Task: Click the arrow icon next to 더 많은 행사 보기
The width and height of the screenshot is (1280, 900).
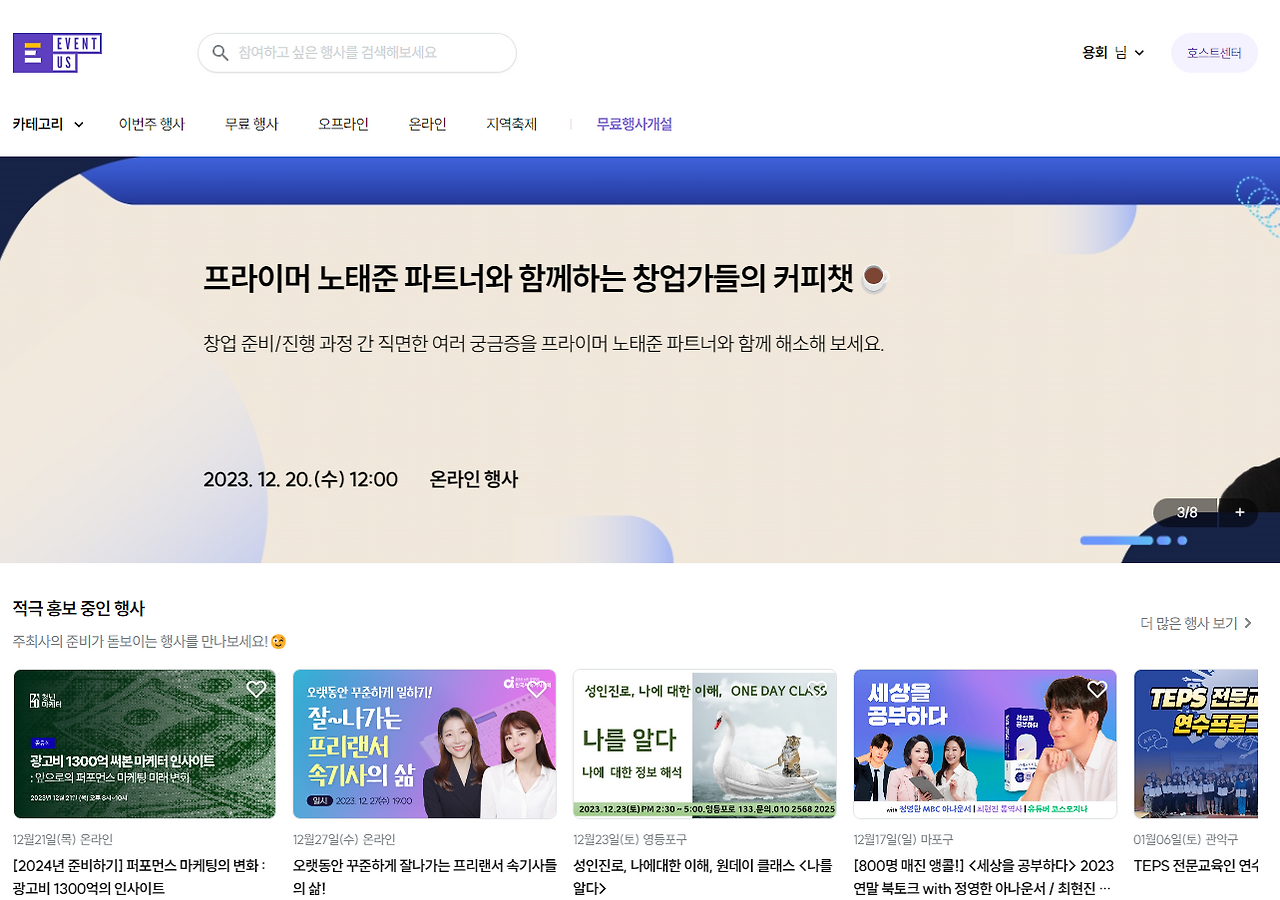Action: (1250, 622)
